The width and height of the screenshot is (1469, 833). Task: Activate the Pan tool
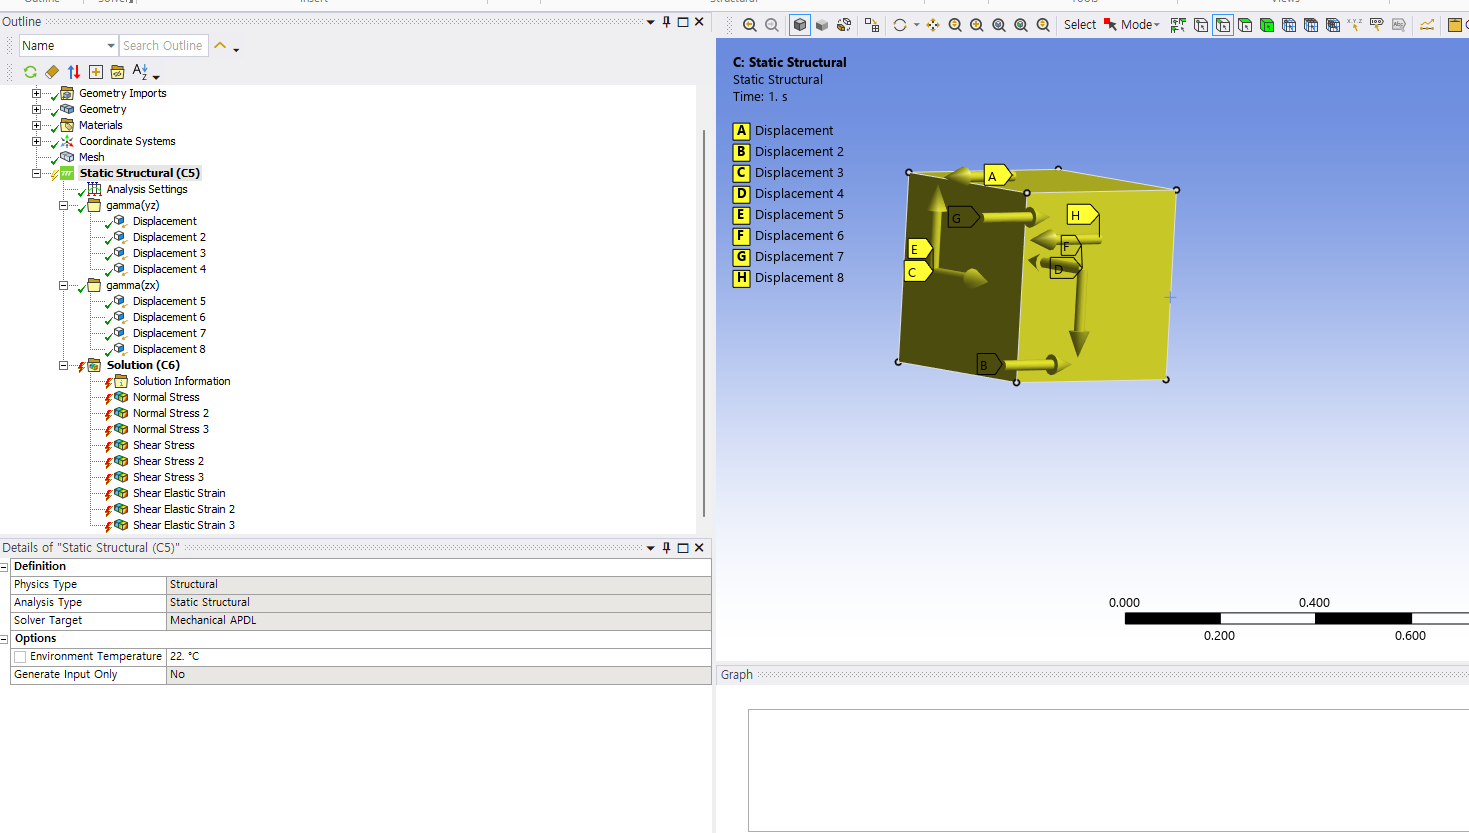[933, 25]
